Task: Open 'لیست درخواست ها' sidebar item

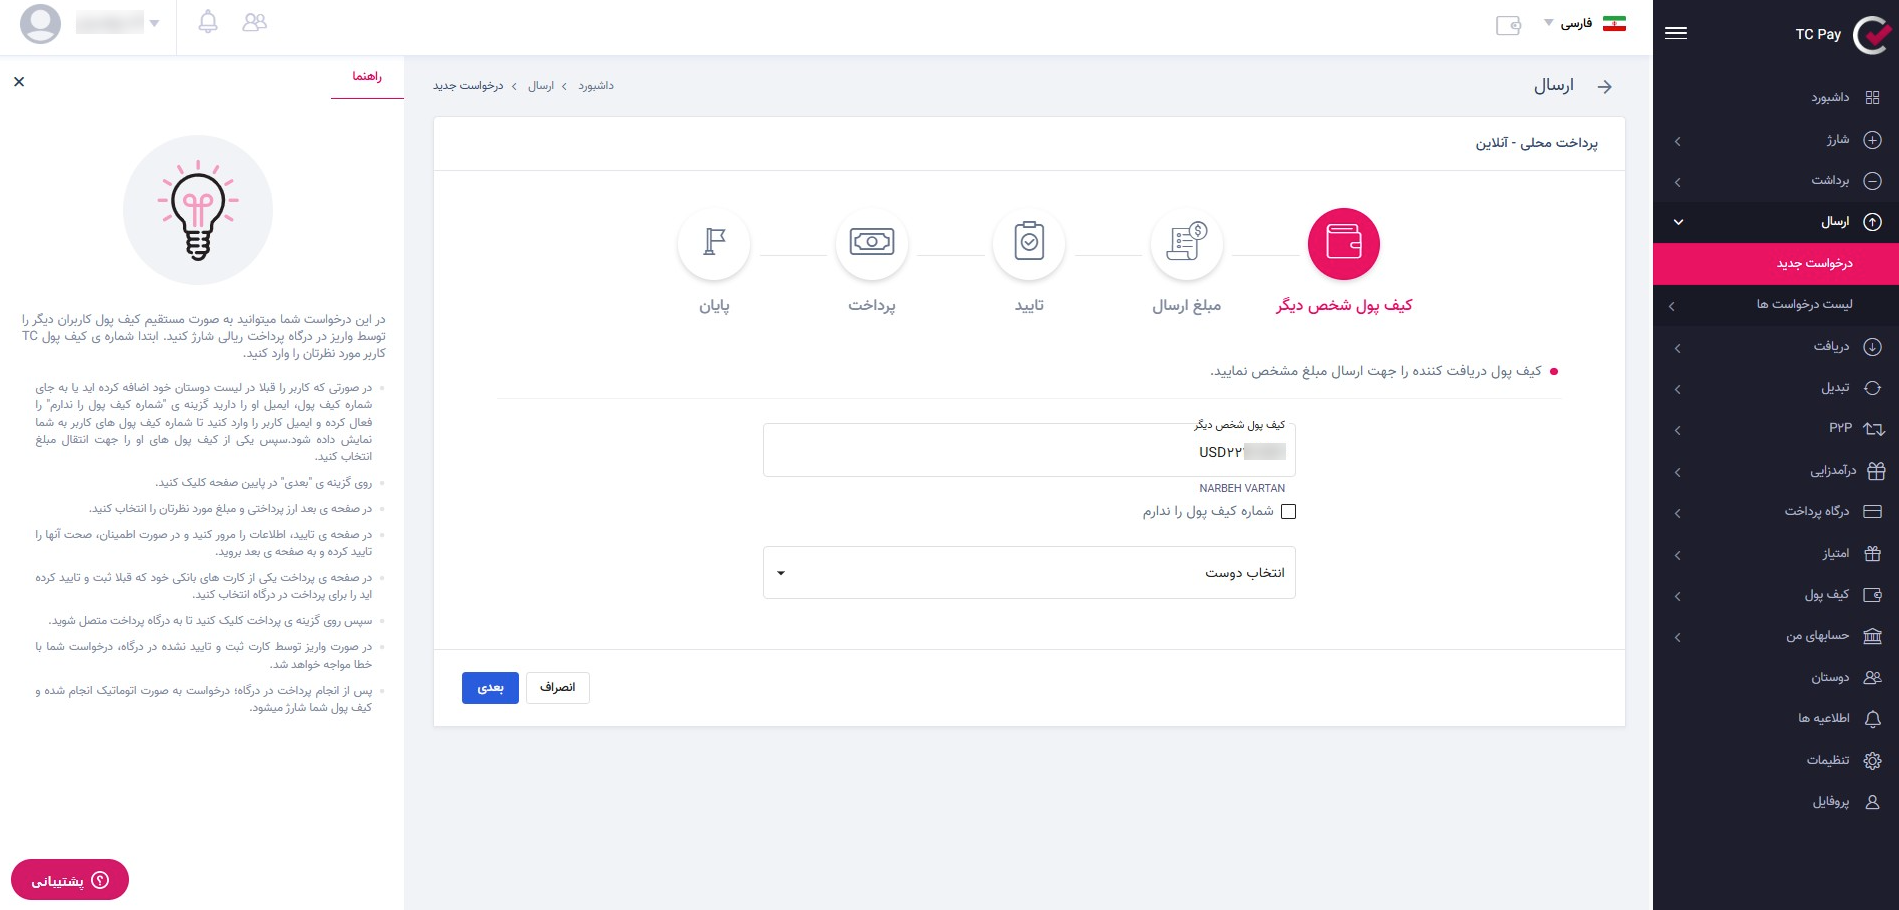Action: coord(1776,305)
